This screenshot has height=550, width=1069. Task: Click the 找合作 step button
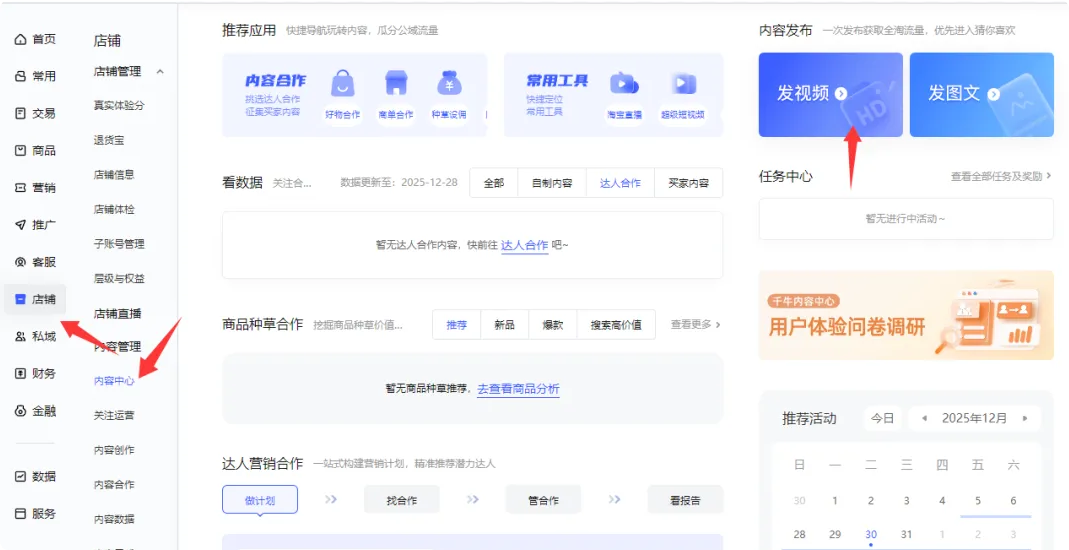point(402,500)
